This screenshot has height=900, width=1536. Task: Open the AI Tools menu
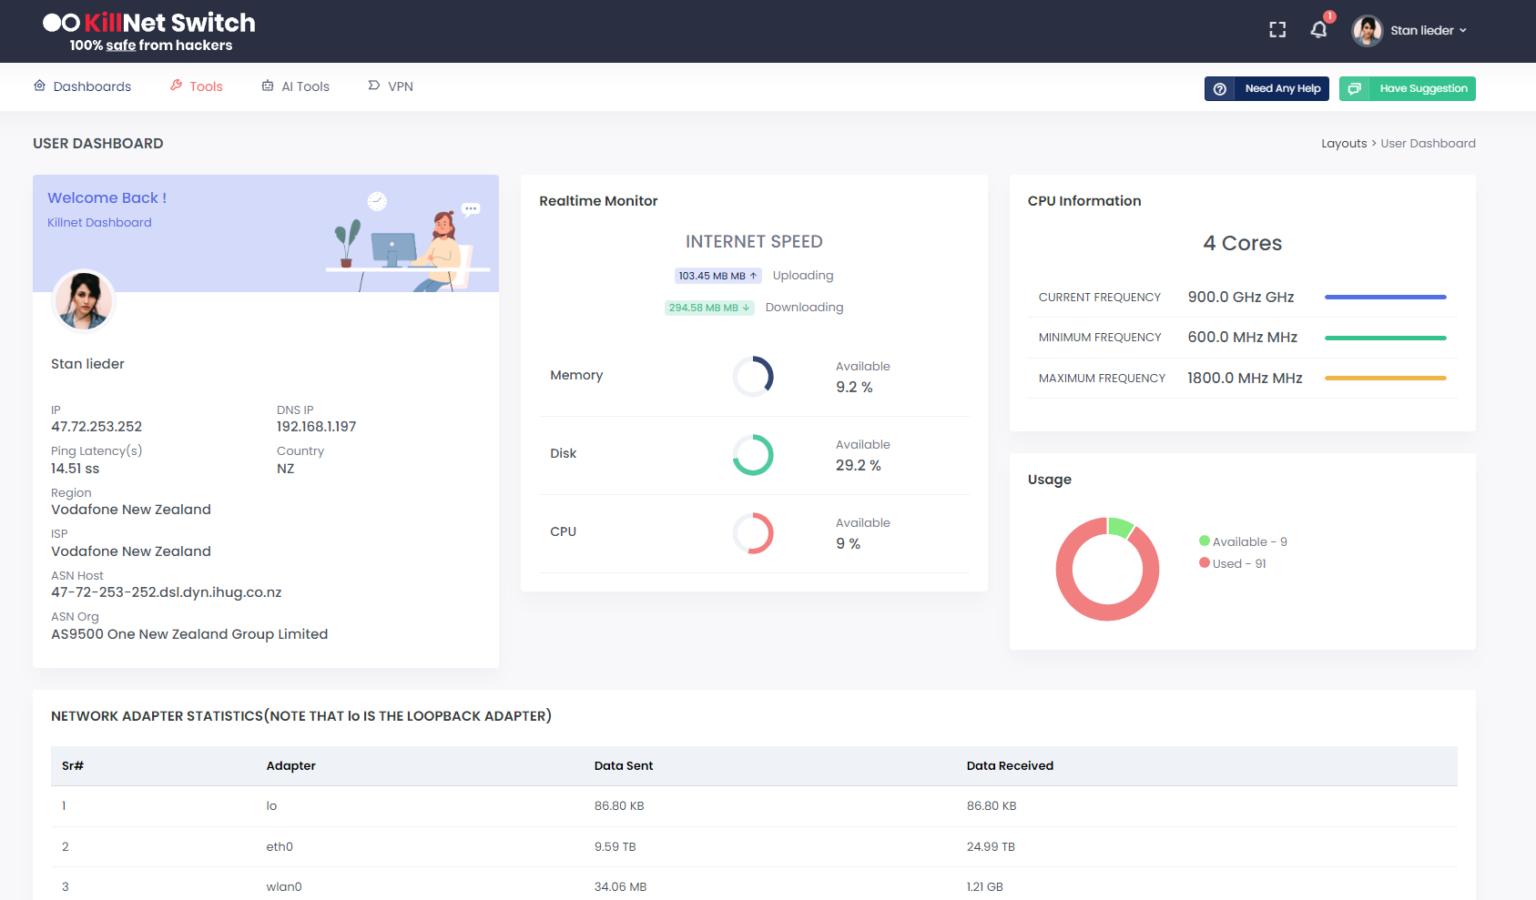305,87
